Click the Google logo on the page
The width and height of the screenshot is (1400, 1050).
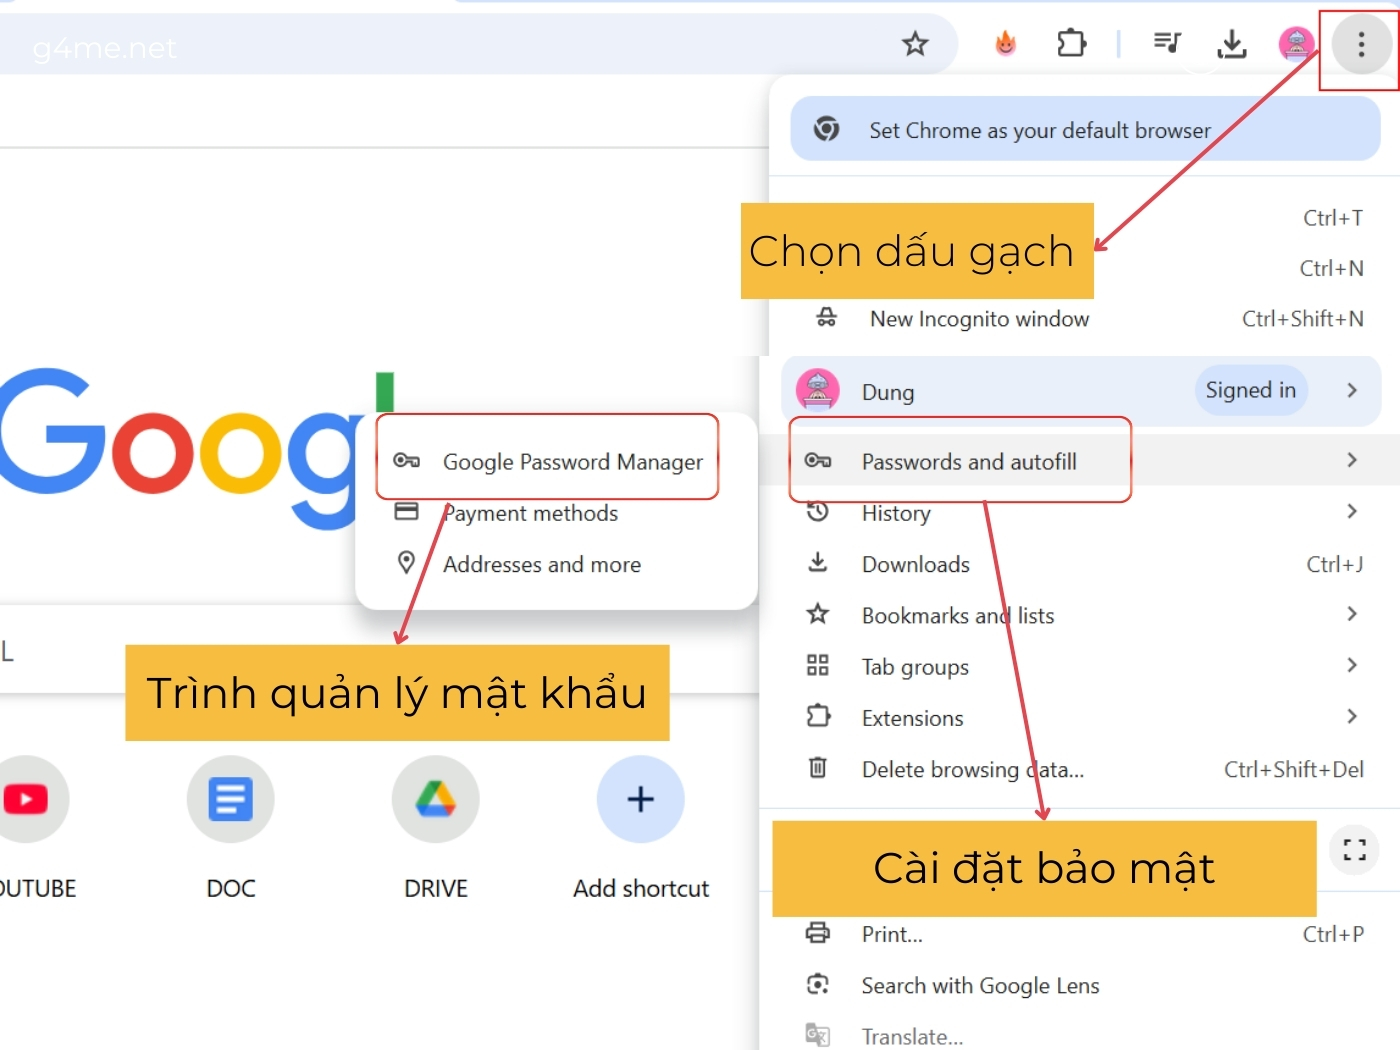[198, 448]
